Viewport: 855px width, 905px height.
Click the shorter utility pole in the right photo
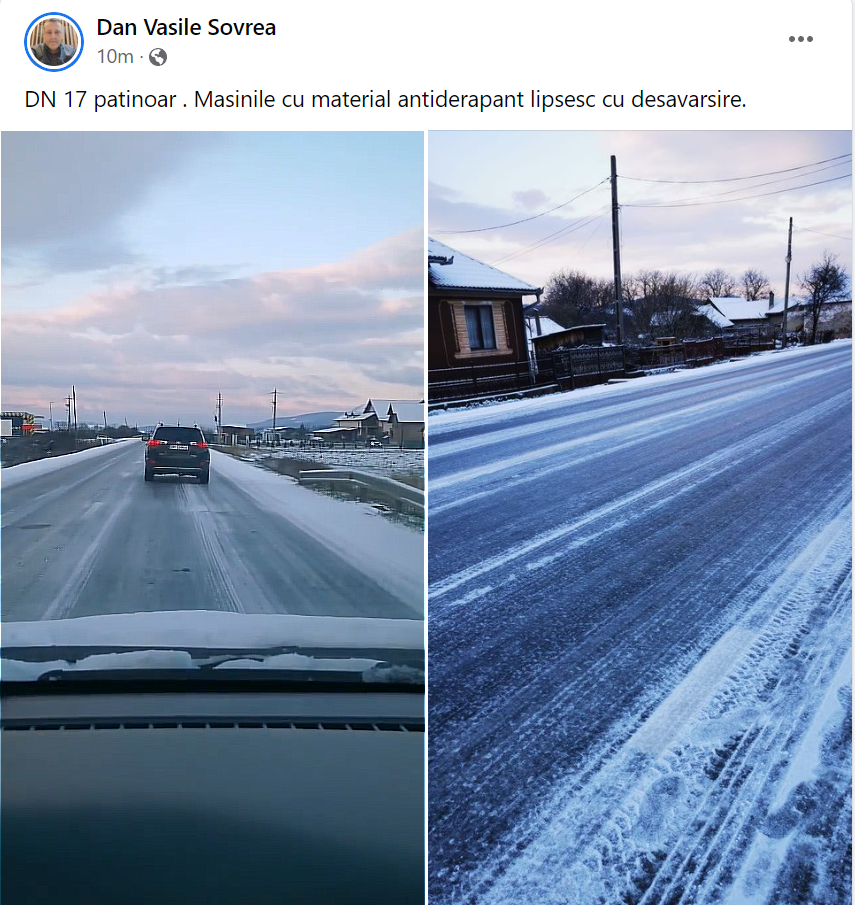[x=787, y=282]
